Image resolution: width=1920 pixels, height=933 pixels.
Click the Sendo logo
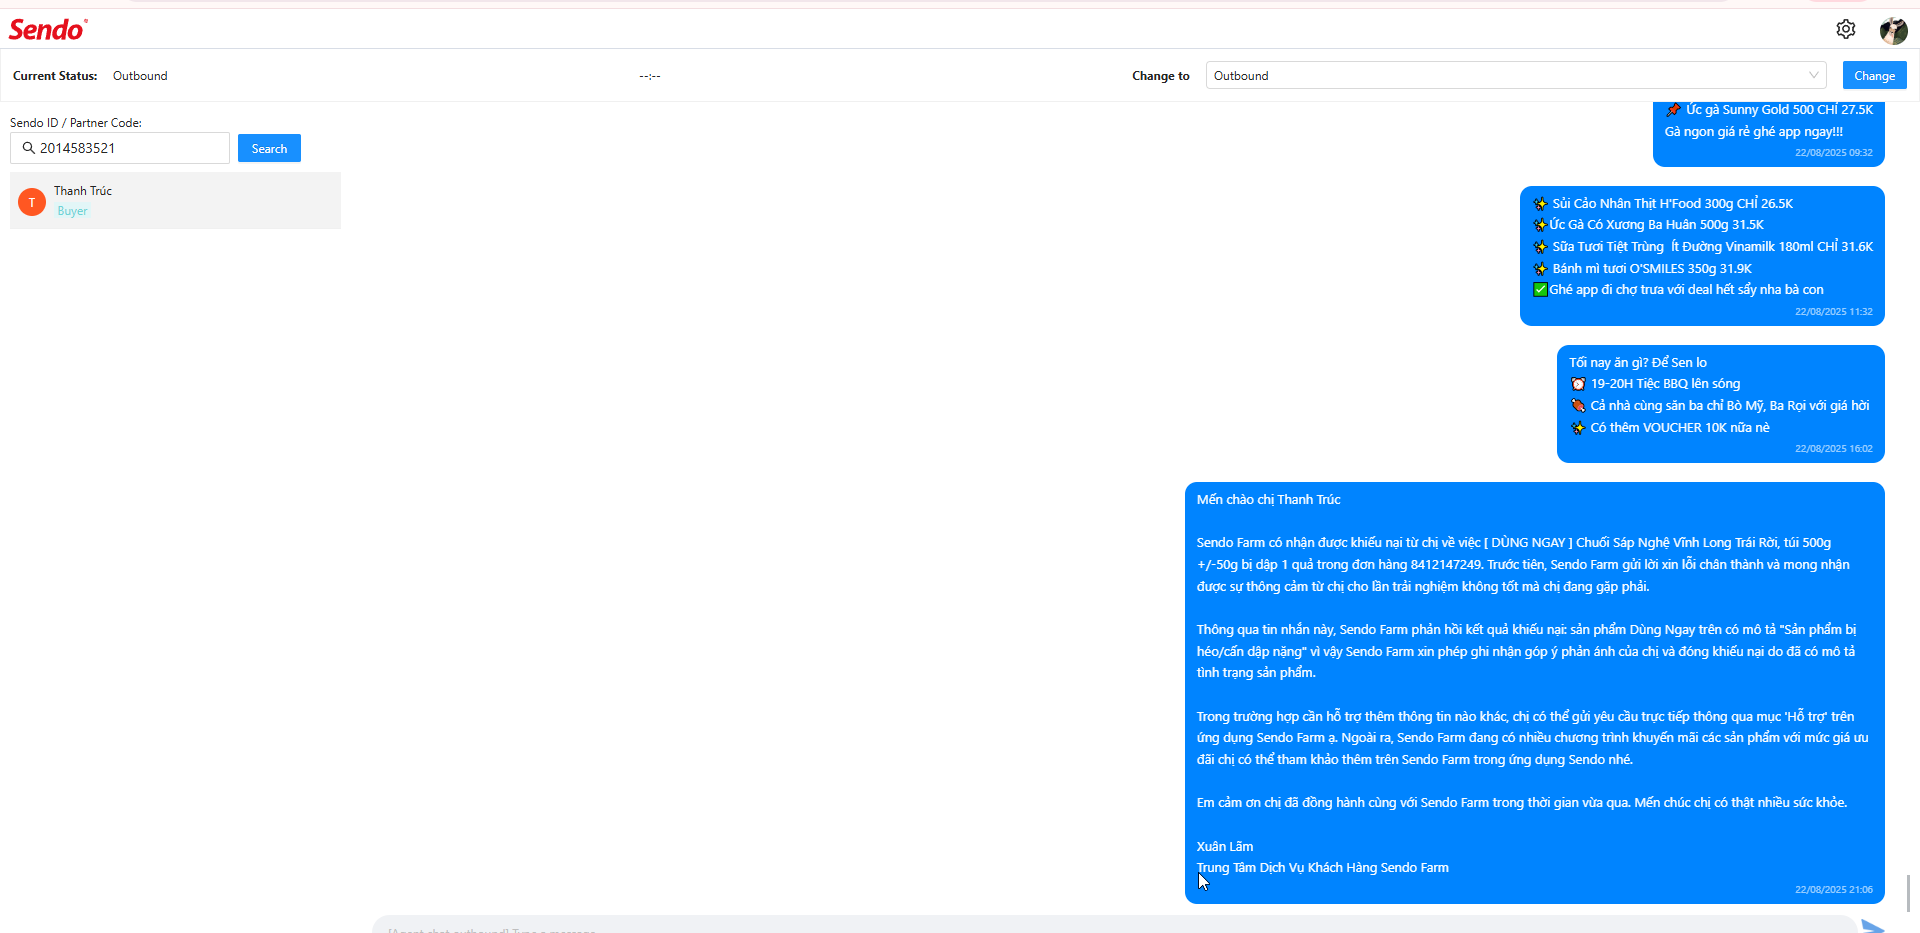(x=48, y=29)
